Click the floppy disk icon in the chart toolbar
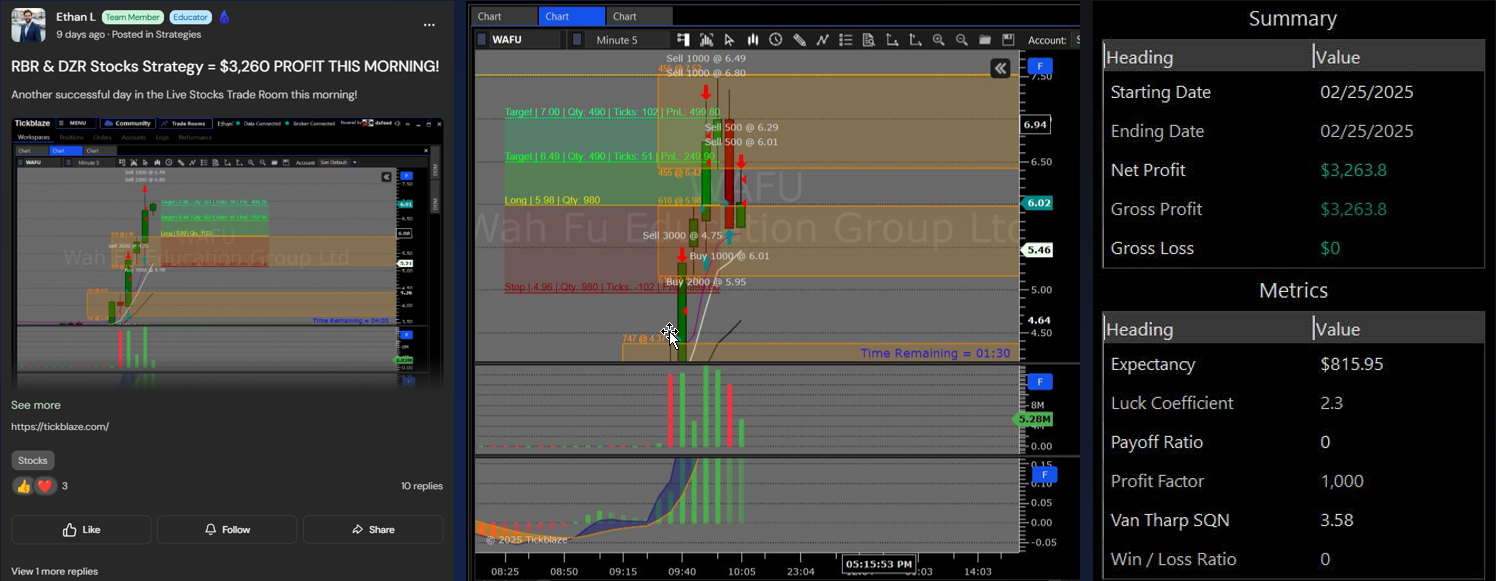1496x581 pixels. pos(1009,40)
